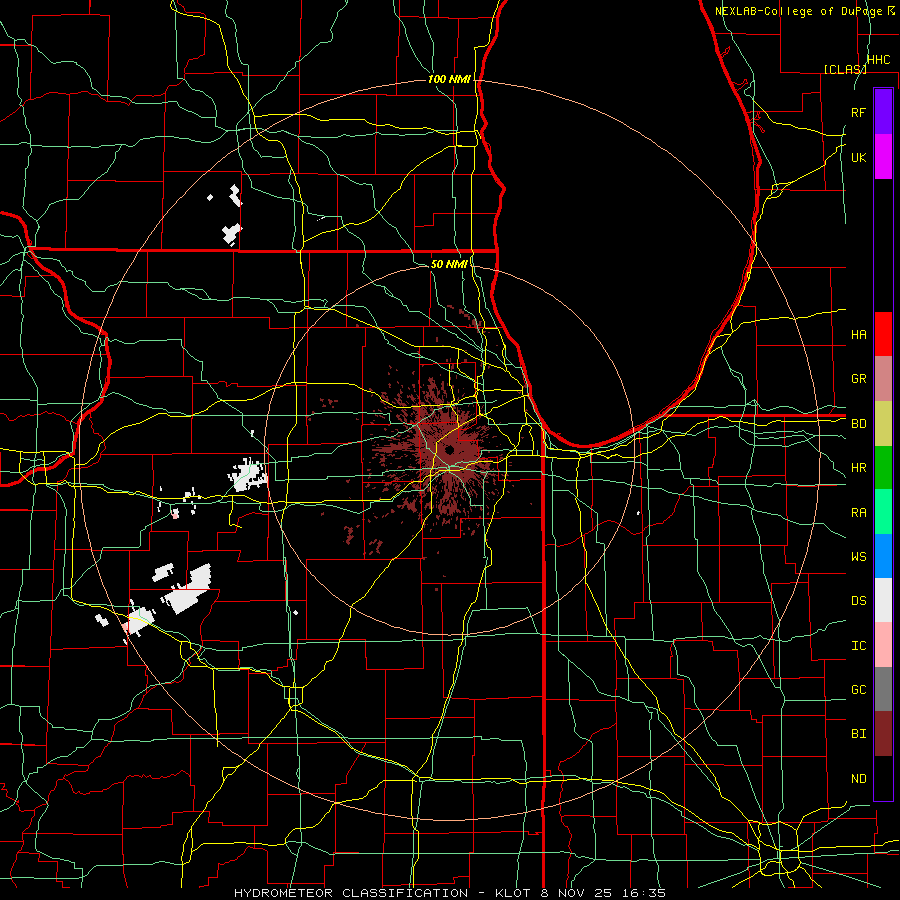Click the WS legend label
900x900 pixels.
pos(859,556)
